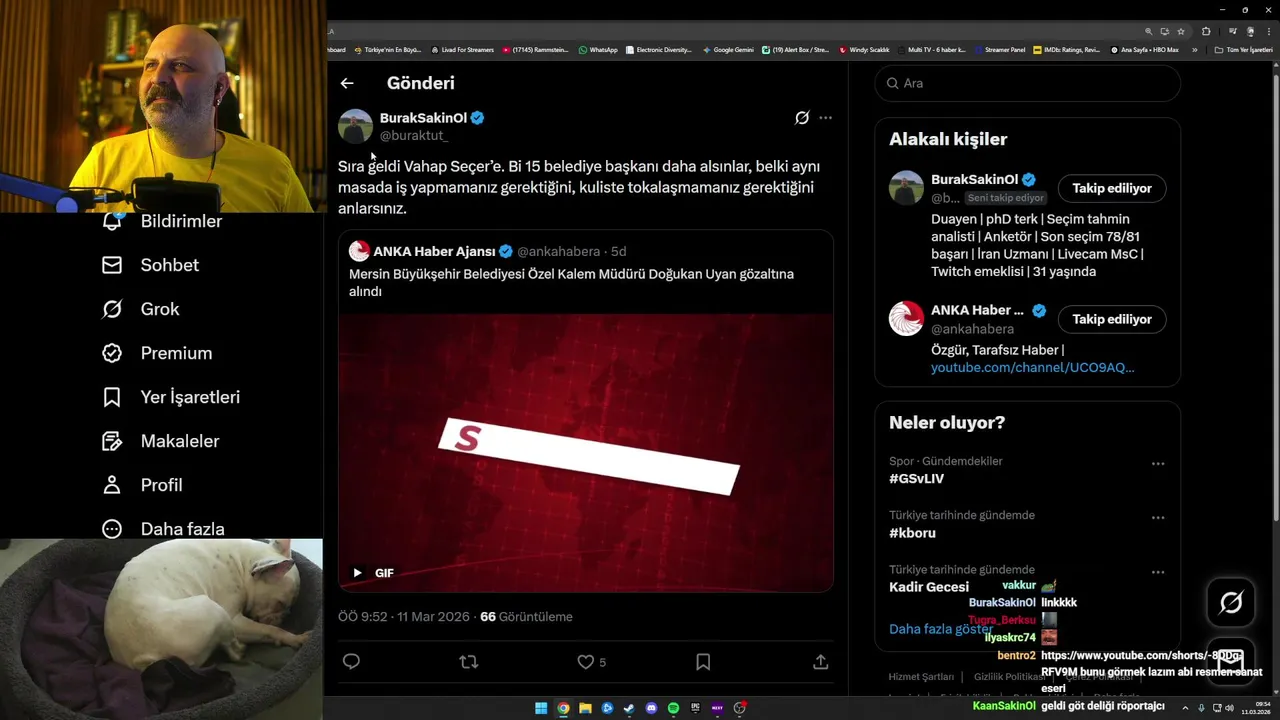
Task: Open Epic Games Launcher from the taskbar
Action: (695, 708)
